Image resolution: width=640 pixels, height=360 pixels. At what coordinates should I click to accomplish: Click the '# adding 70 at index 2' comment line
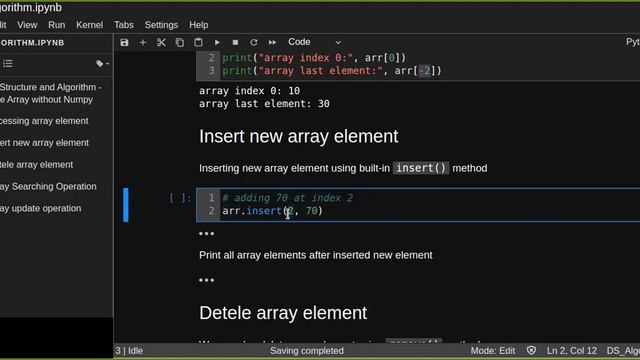(x=287, y=198)
